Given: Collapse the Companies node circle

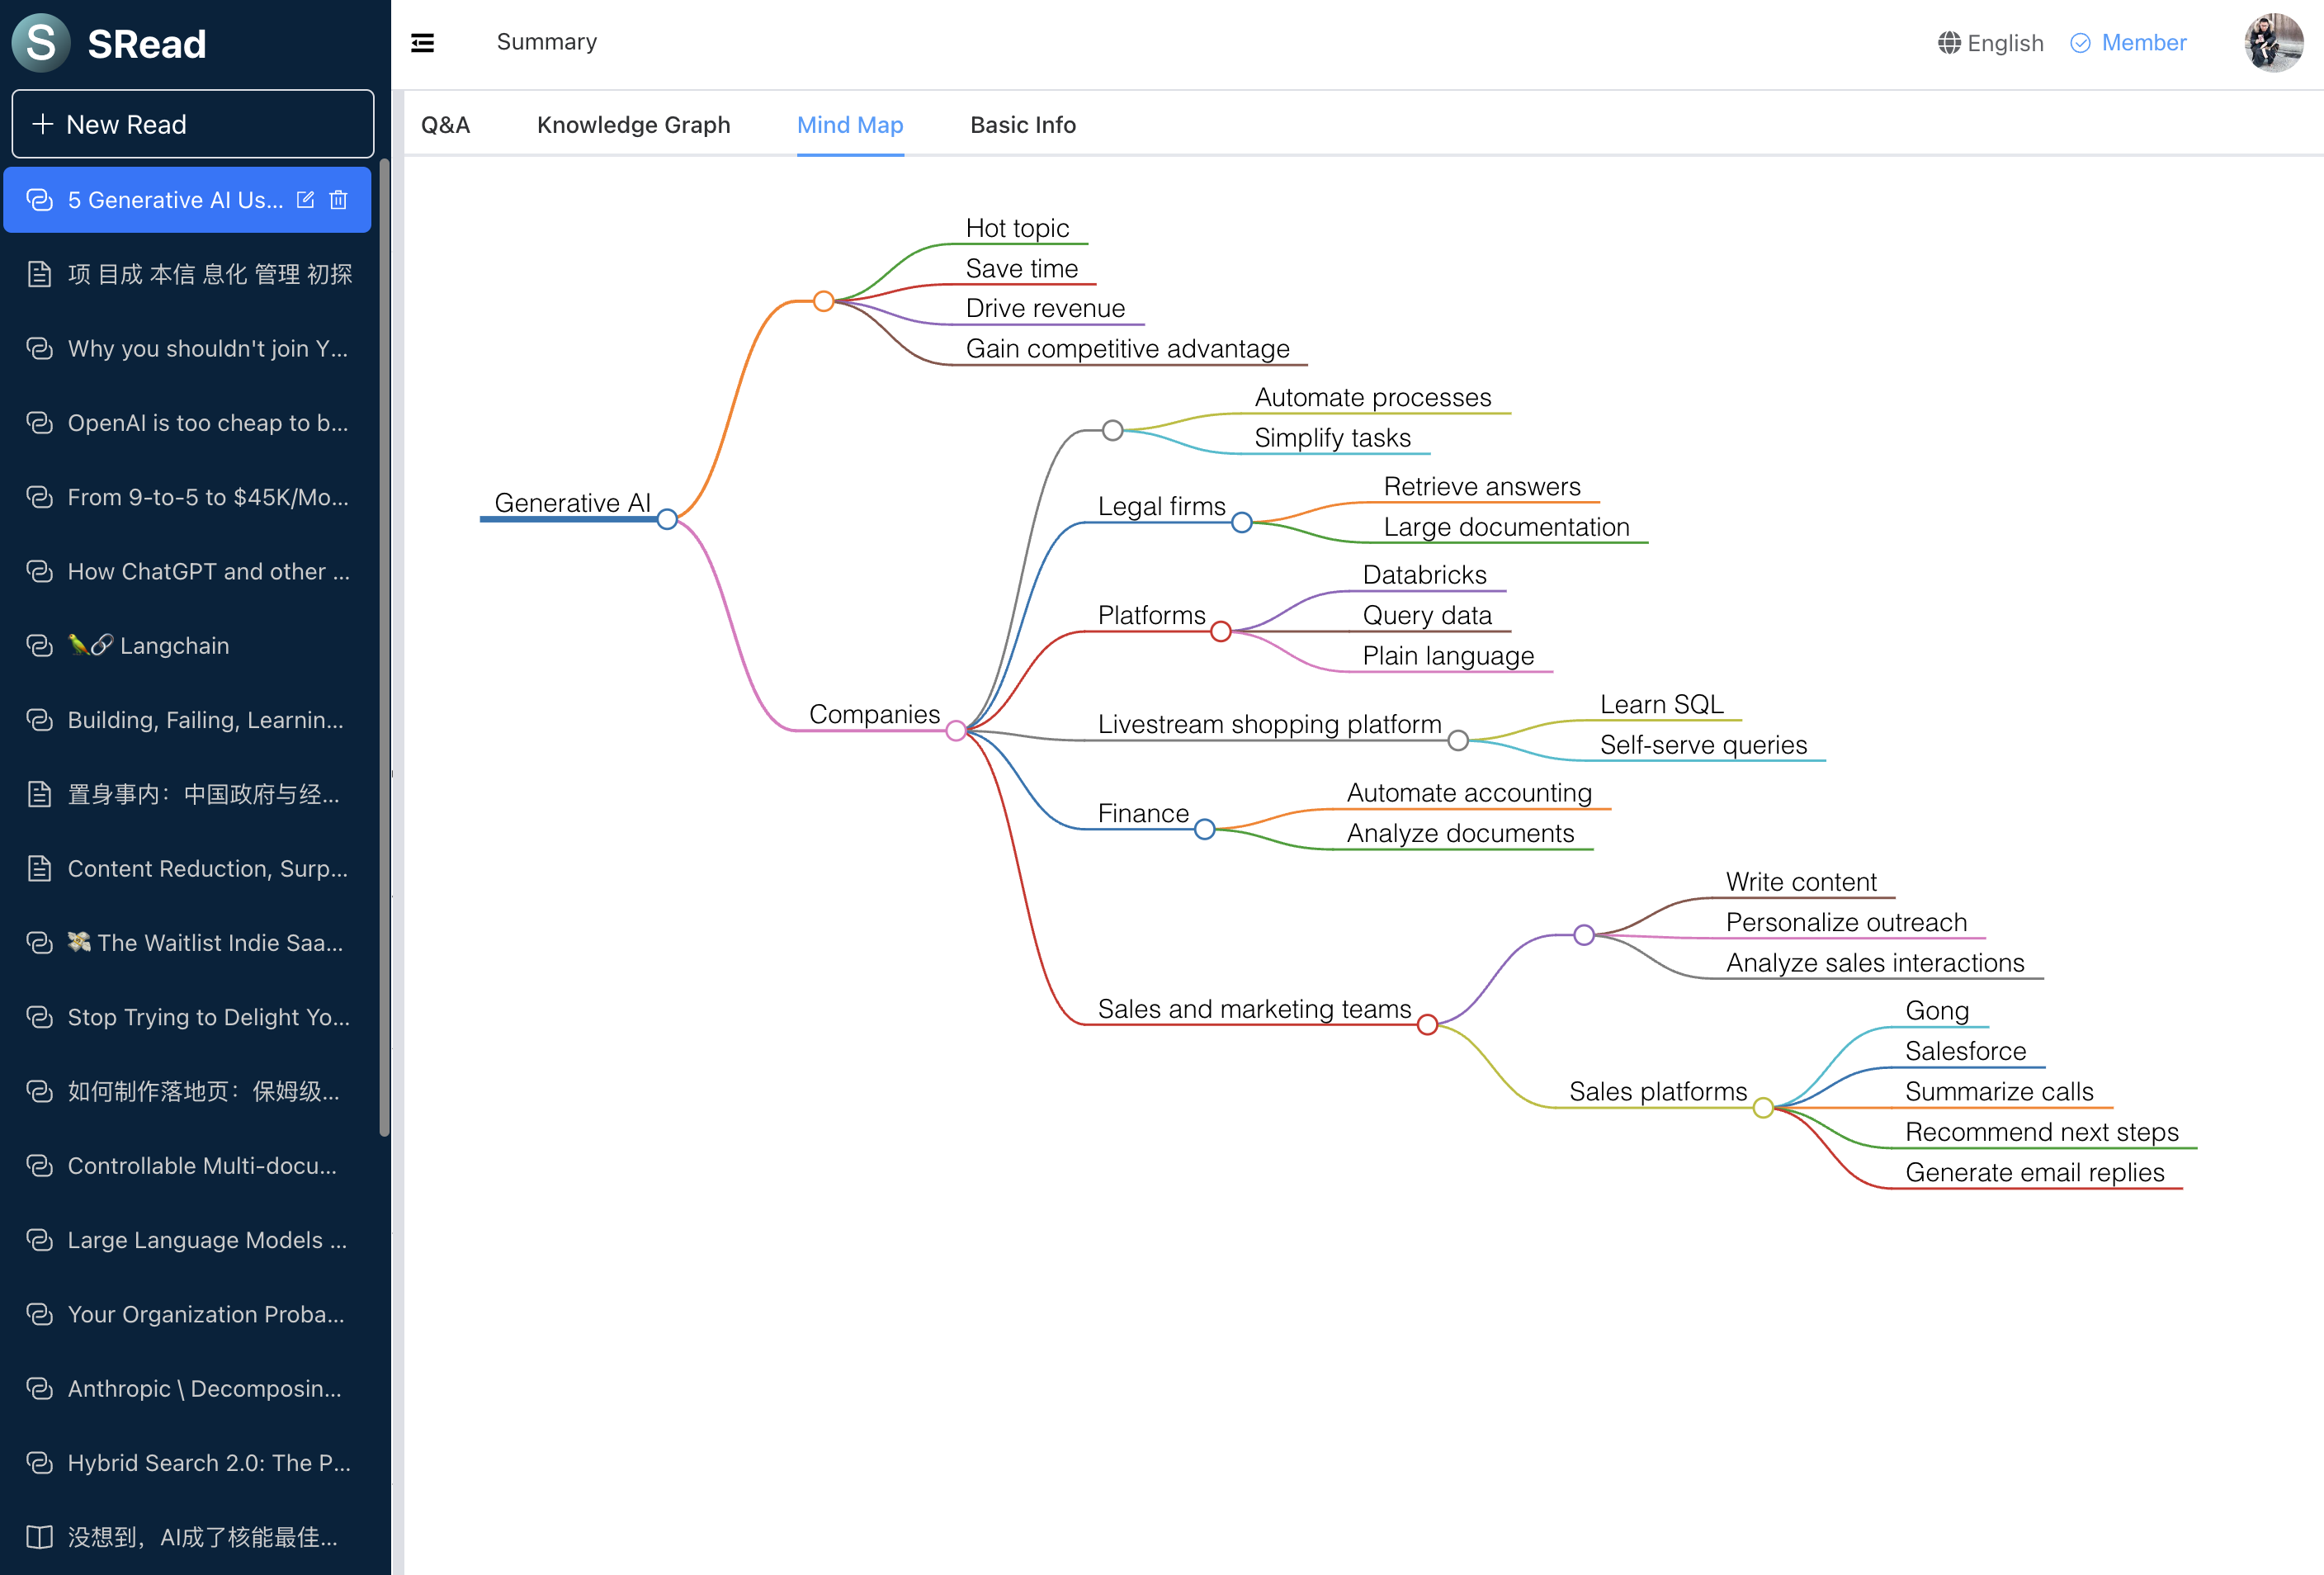Looking at the screenshot, I should pos(956,731).
